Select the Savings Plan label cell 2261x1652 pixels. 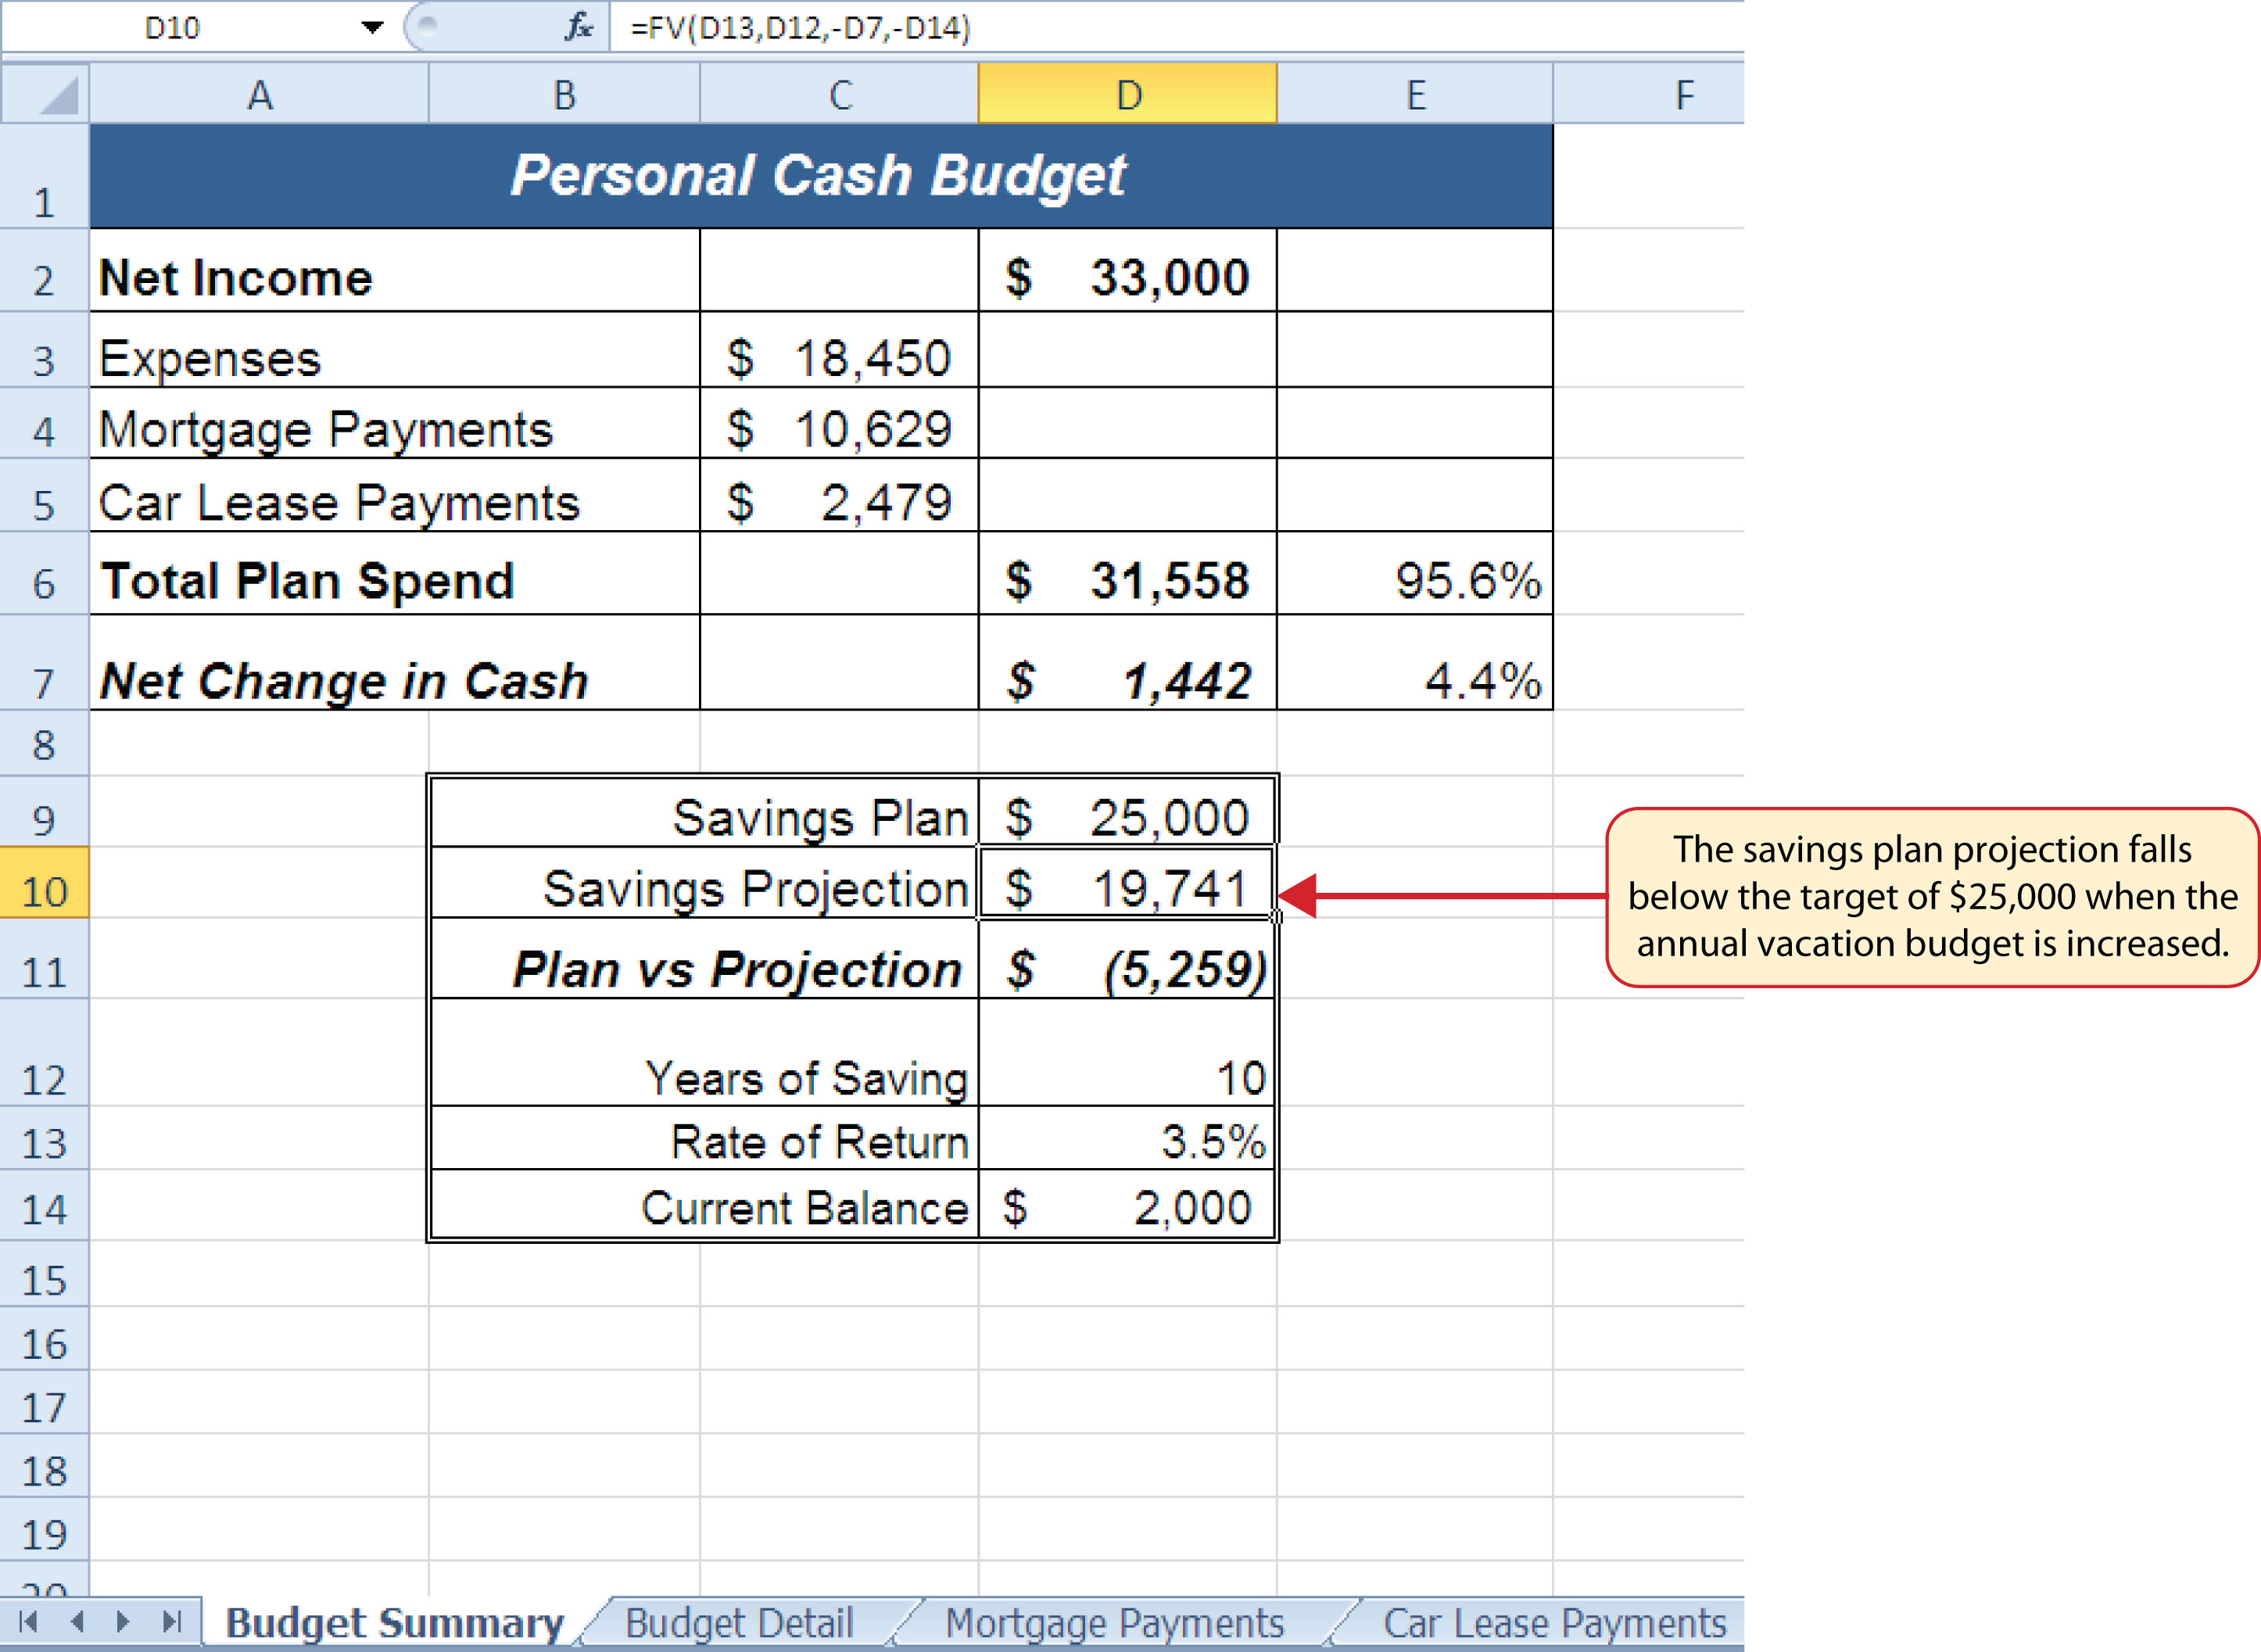[704, 811]
